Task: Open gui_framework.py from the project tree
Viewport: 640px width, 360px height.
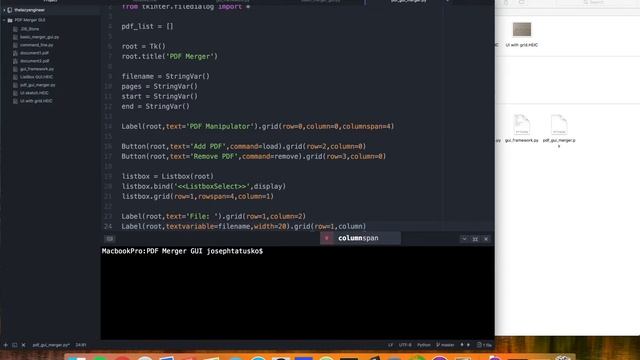Action: pos(37,69)
